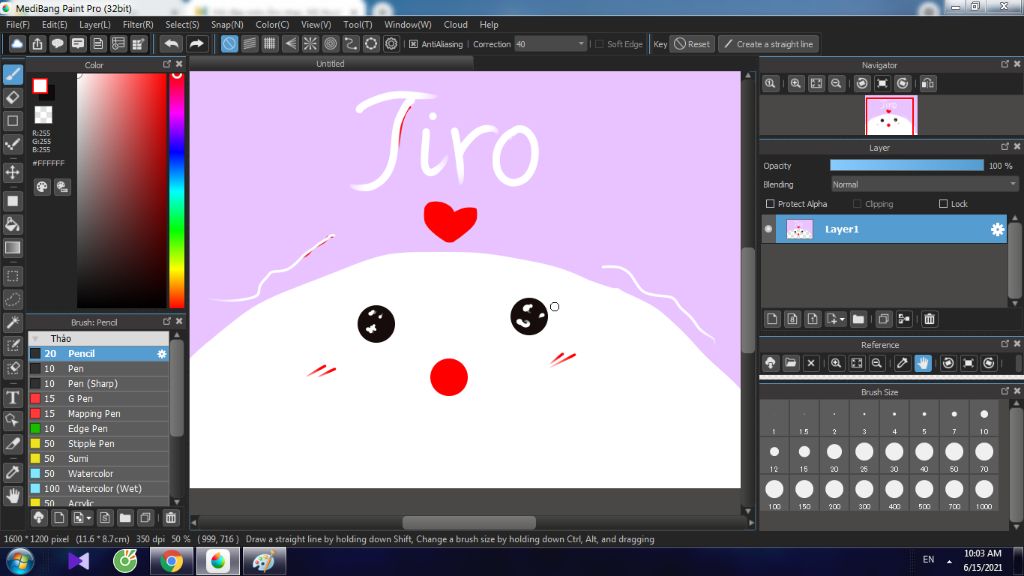Collapse the Thảo brush group
The height and width of the screenshot is (576, 1024).
point(35,339)
